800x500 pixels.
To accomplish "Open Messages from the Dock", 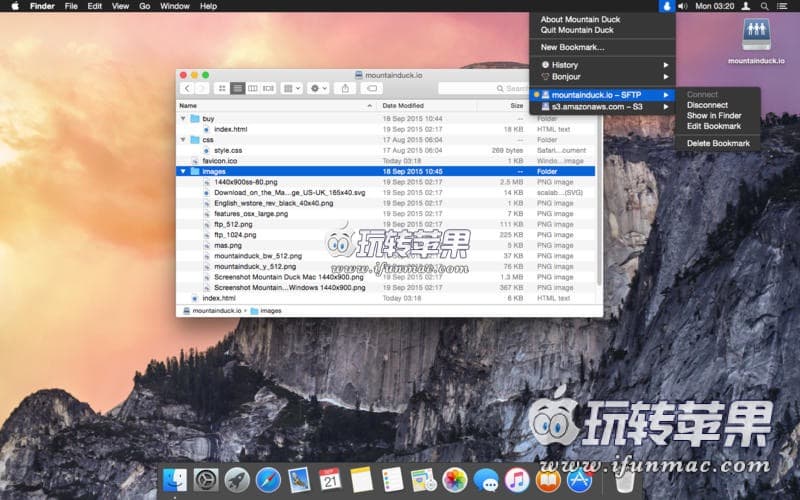I will click(486, 480).
